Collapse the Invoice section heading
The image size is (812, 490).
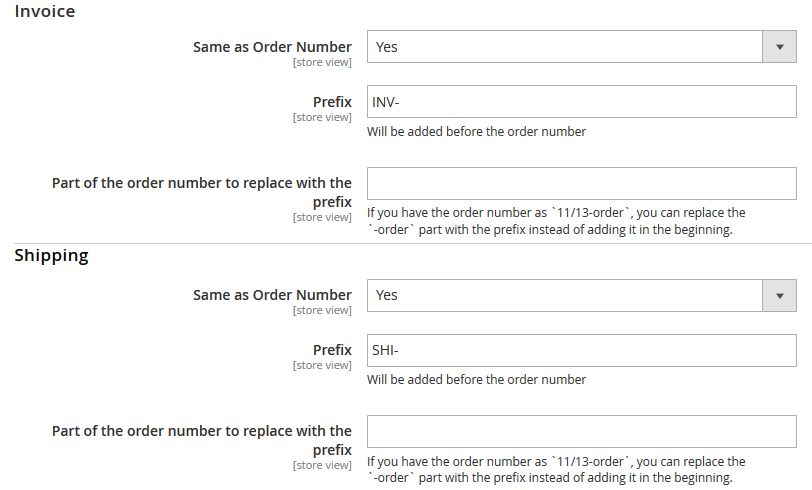(x=45, y=12)
